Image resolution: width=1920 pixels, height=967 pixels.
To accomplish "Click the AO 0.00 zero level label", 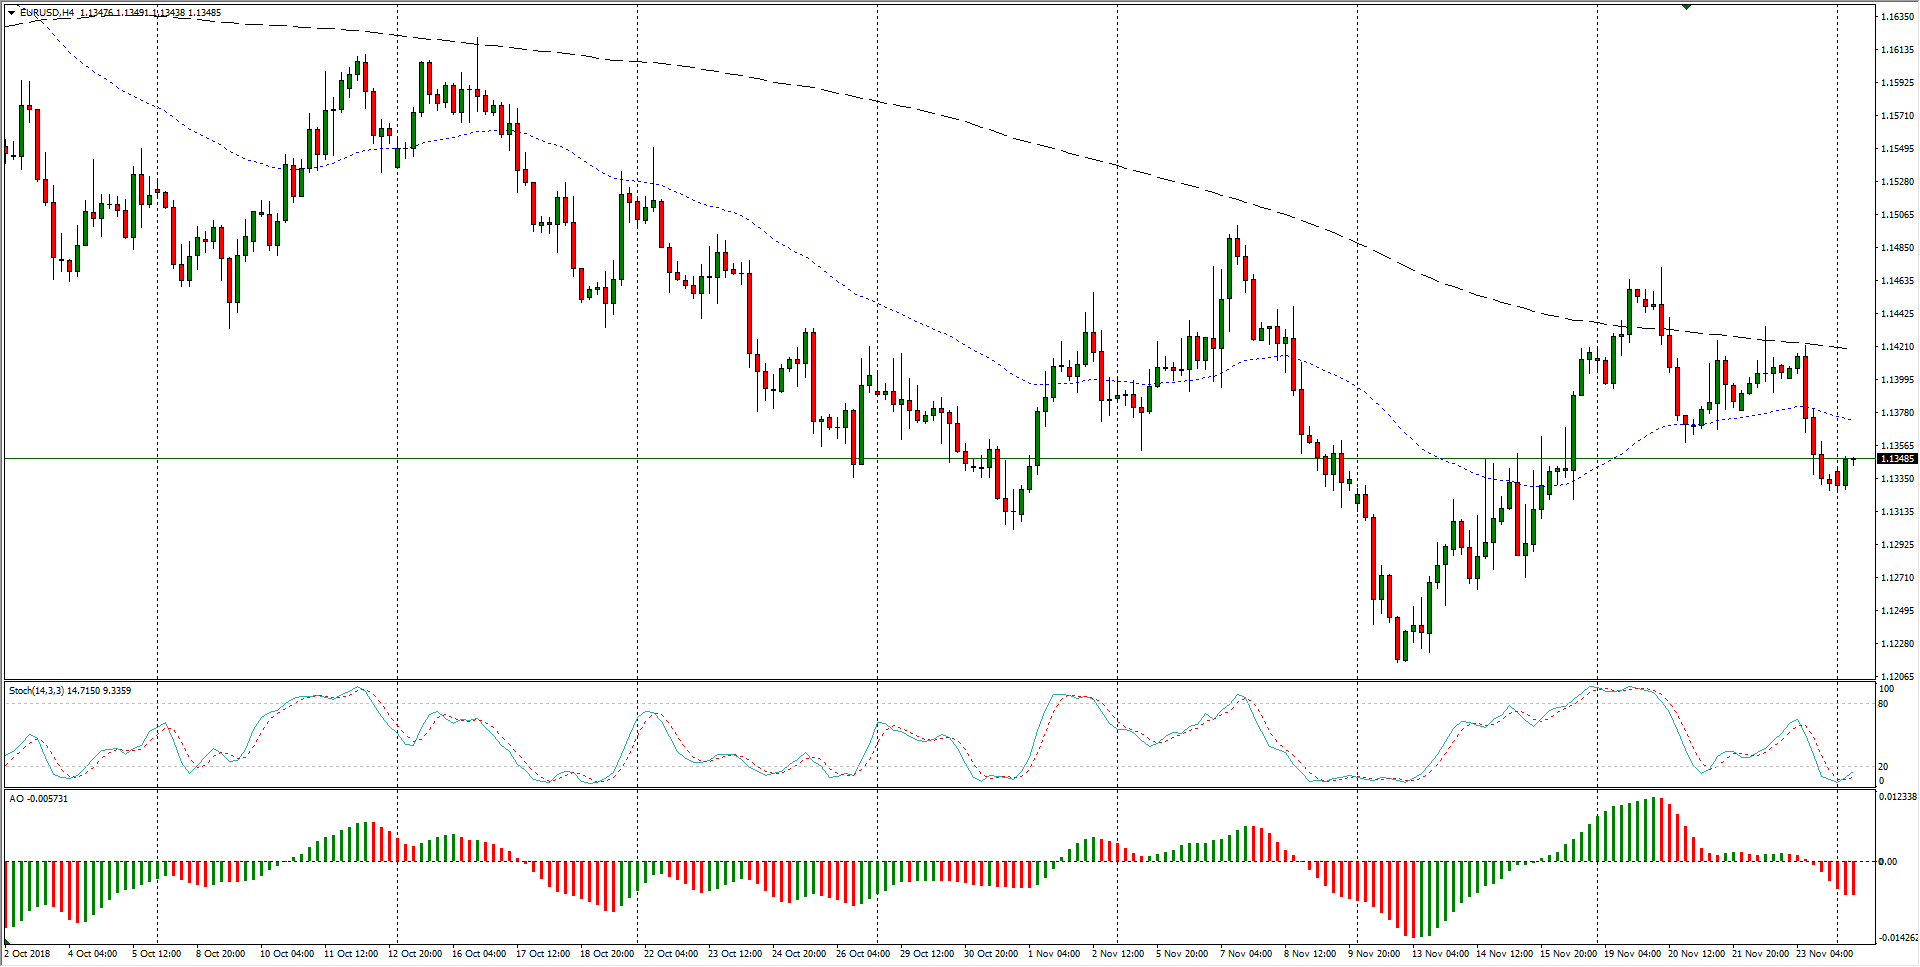I will coord(1887,861).
